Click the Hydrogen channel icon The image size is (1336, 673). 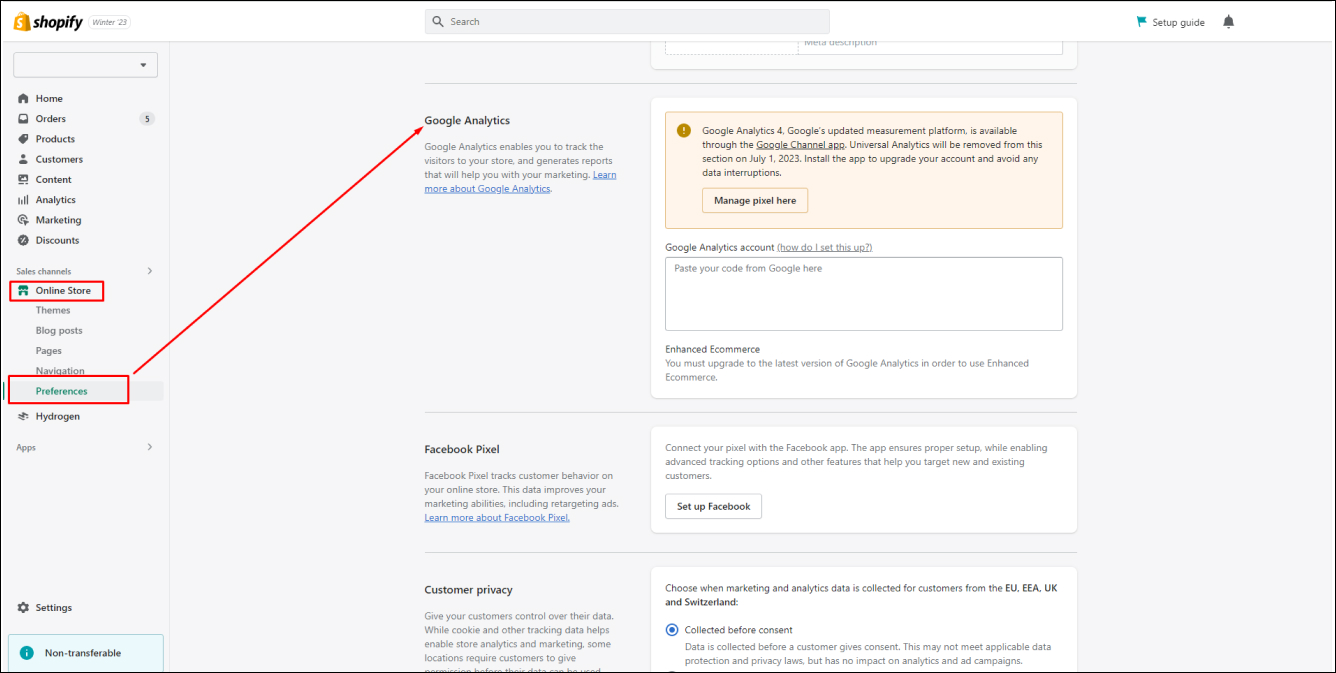click(x=23, y=416)
